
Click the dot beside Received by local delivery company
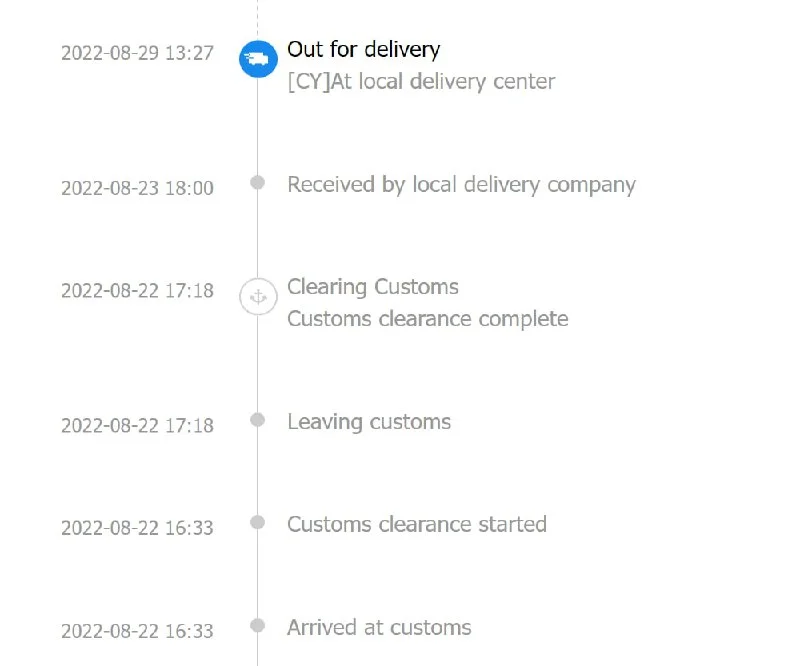coord(258,182)
